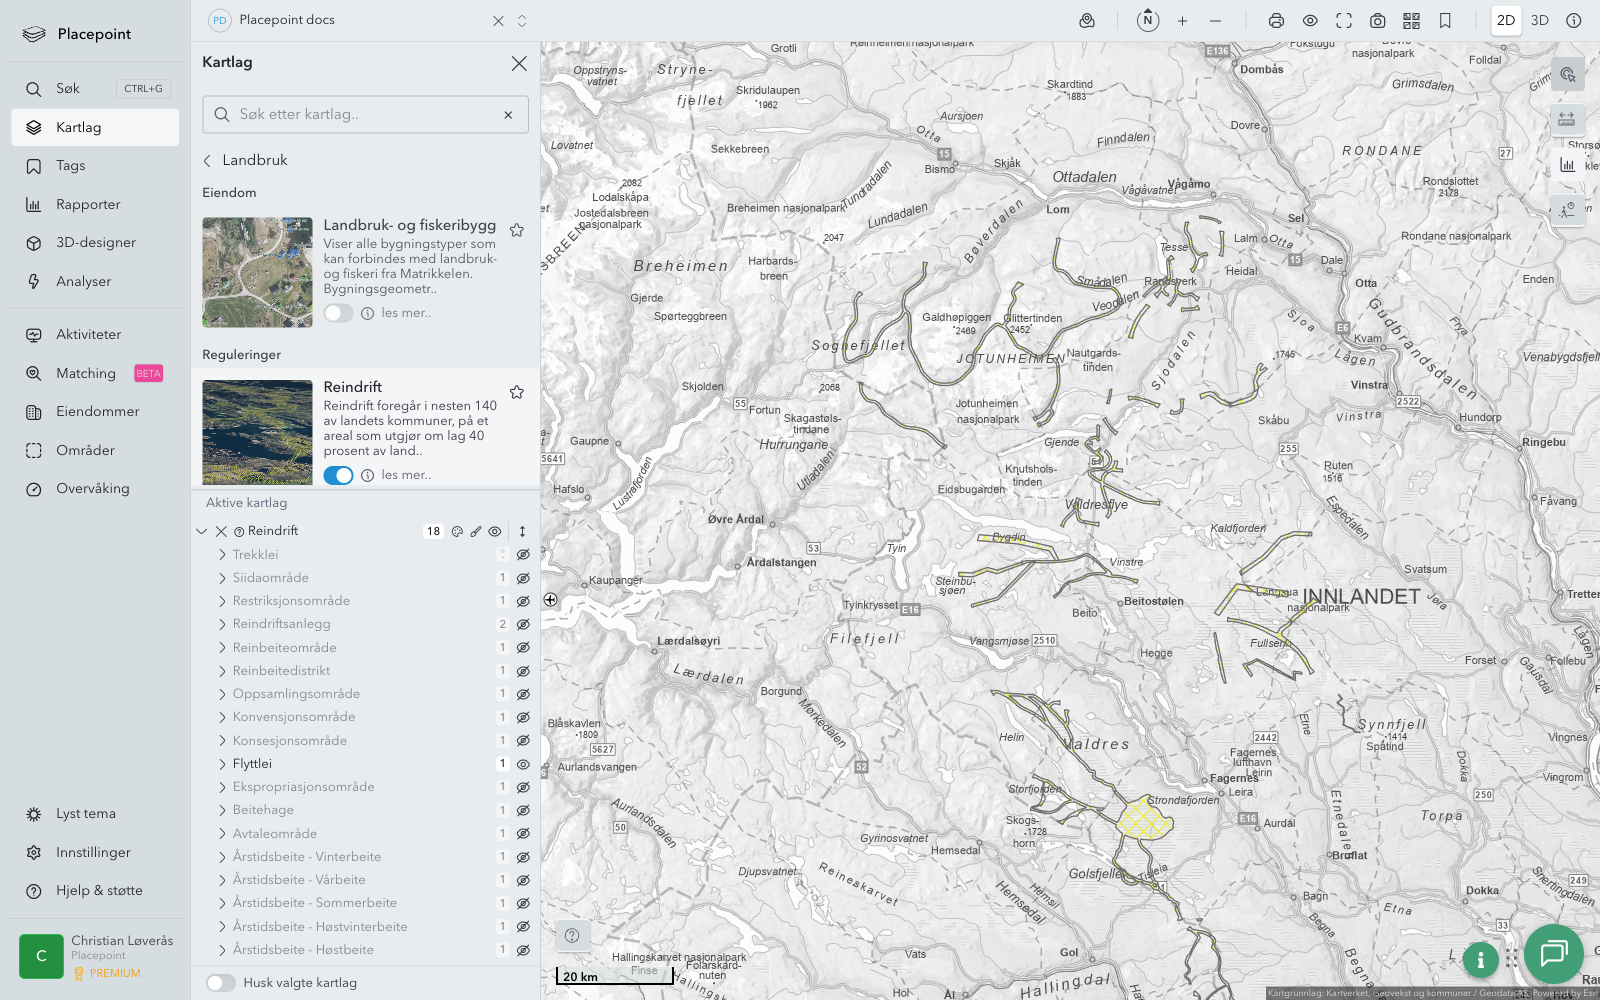Screen dimensions: 1600x1000
Task: Switch map to 3D view
Action: pos(1539,20)
